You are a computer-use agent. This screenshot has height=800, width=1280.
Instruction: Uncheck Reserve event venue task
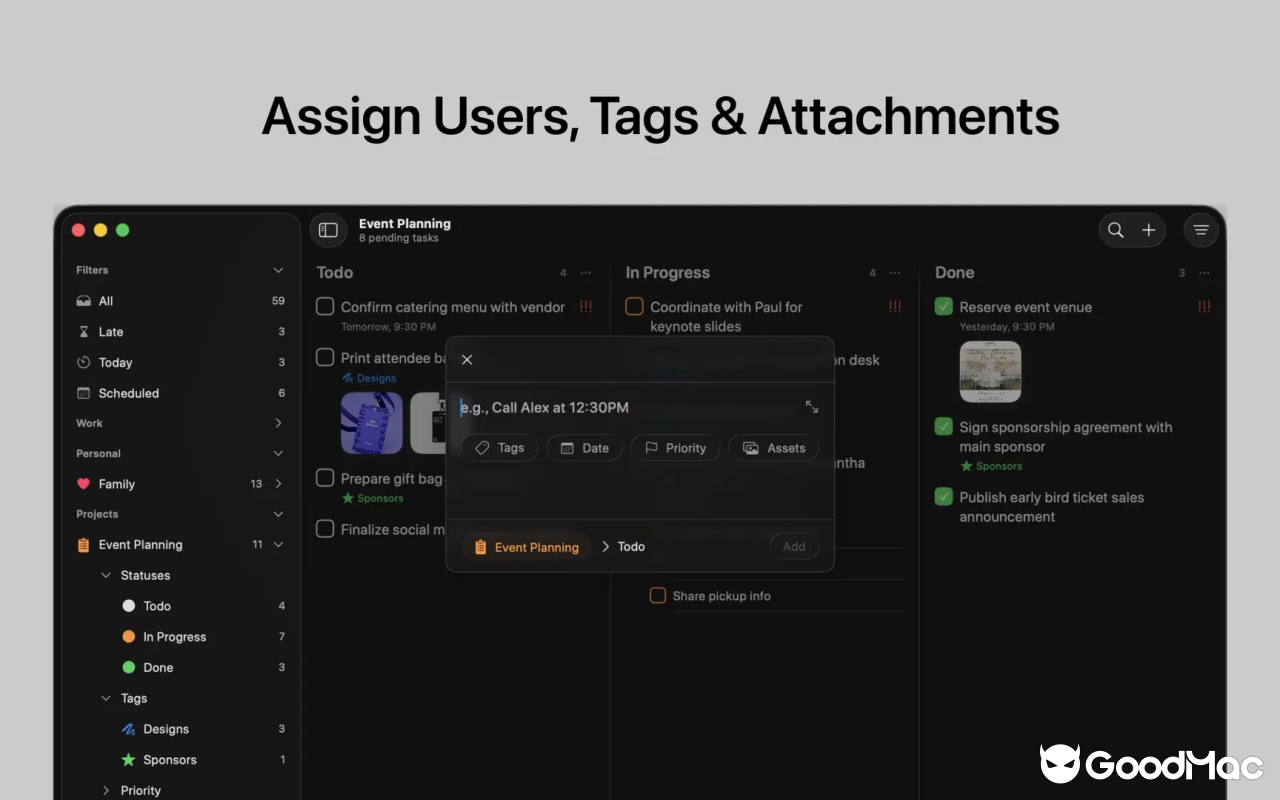click(943, 306)
